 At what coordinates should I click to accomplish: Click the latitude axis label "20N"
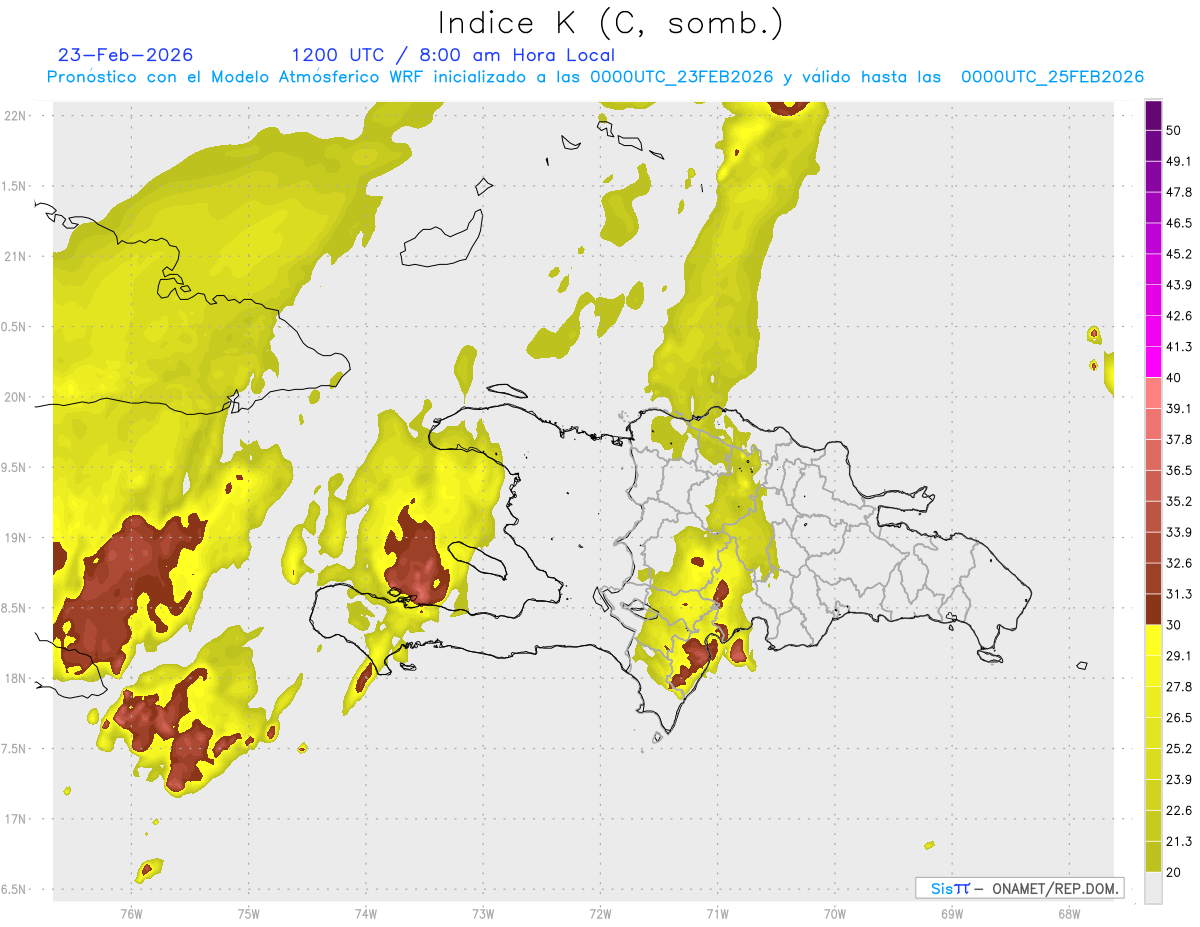tap(14, 397)
